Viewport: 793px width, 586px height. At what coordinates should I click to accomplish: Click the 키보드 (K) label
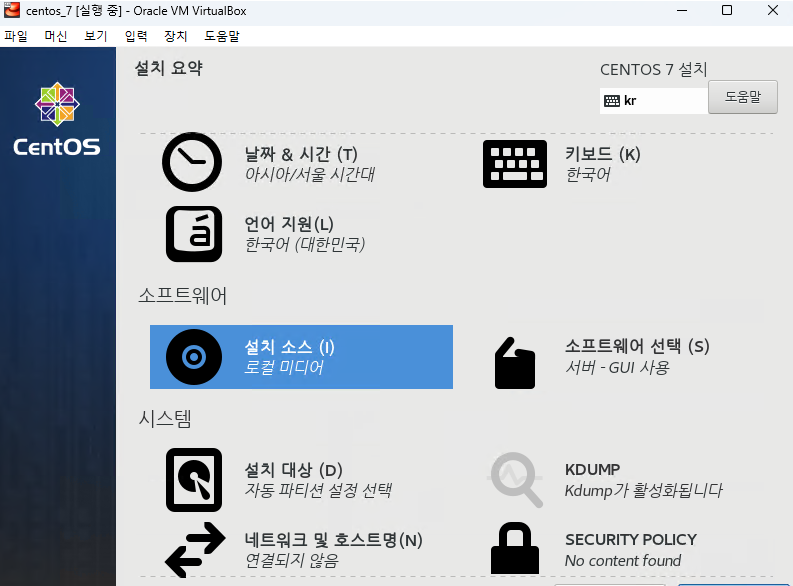(602, 154)
